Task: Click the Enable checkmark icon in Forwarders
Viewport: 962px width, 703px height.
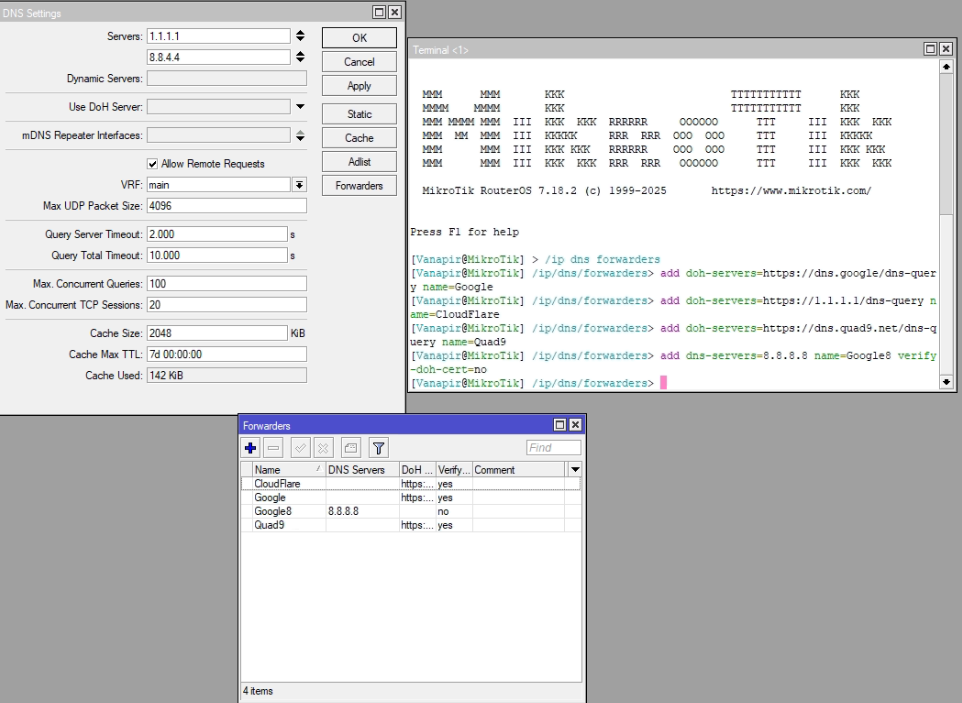Action: click(300, 448)
